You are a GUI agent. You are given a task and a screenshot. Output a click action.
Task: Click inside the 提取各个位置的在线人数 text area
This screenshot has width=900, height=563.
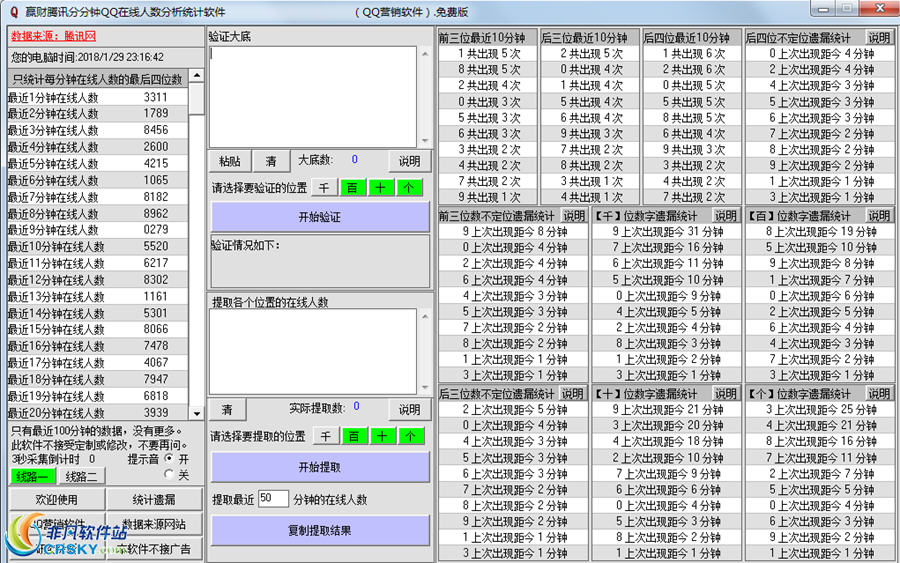click(x=313, y=351)
